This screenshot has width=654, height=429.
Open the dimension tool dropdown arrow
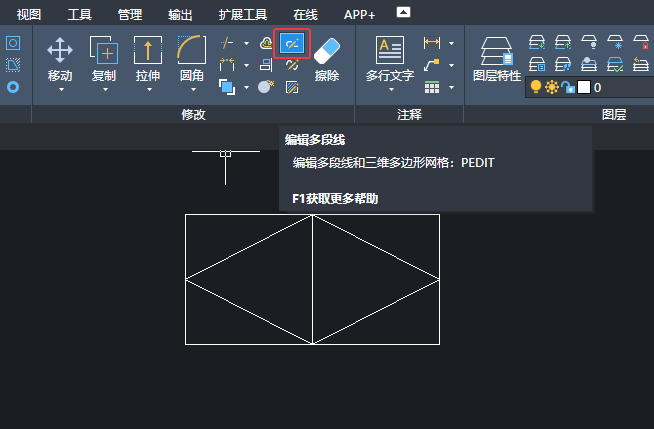(451, 43)
